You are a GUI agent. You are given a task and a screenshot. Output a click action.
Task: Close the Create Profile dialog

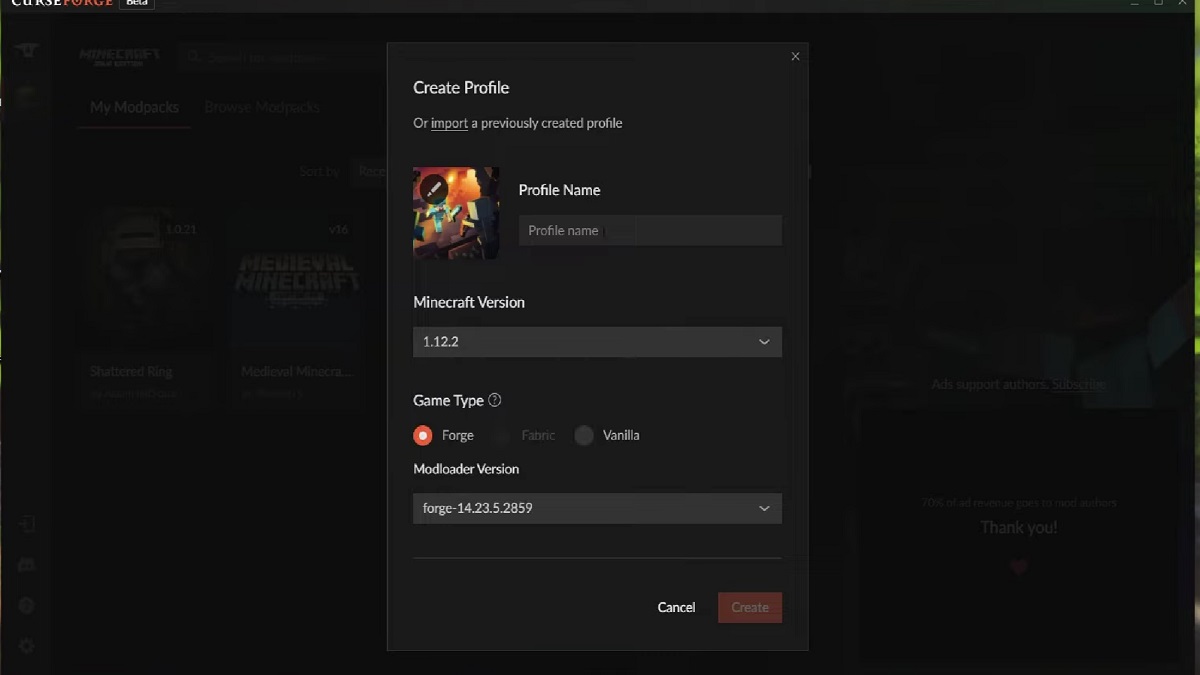pyautogui.click(x=795, y=57)
